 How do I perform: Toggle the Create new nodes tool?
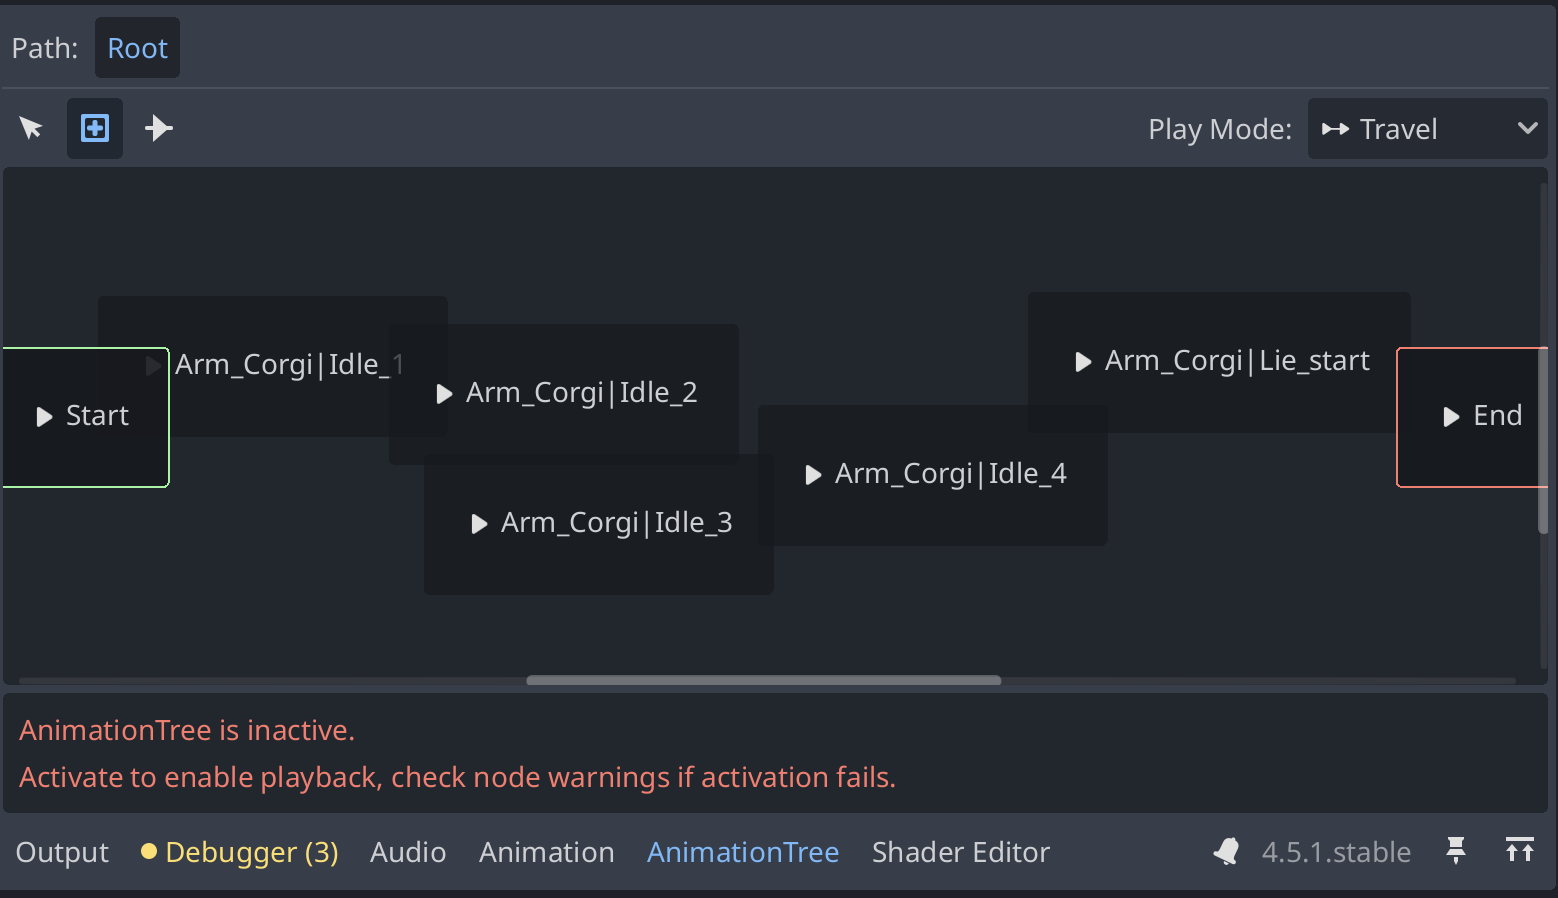coord(95,128)
